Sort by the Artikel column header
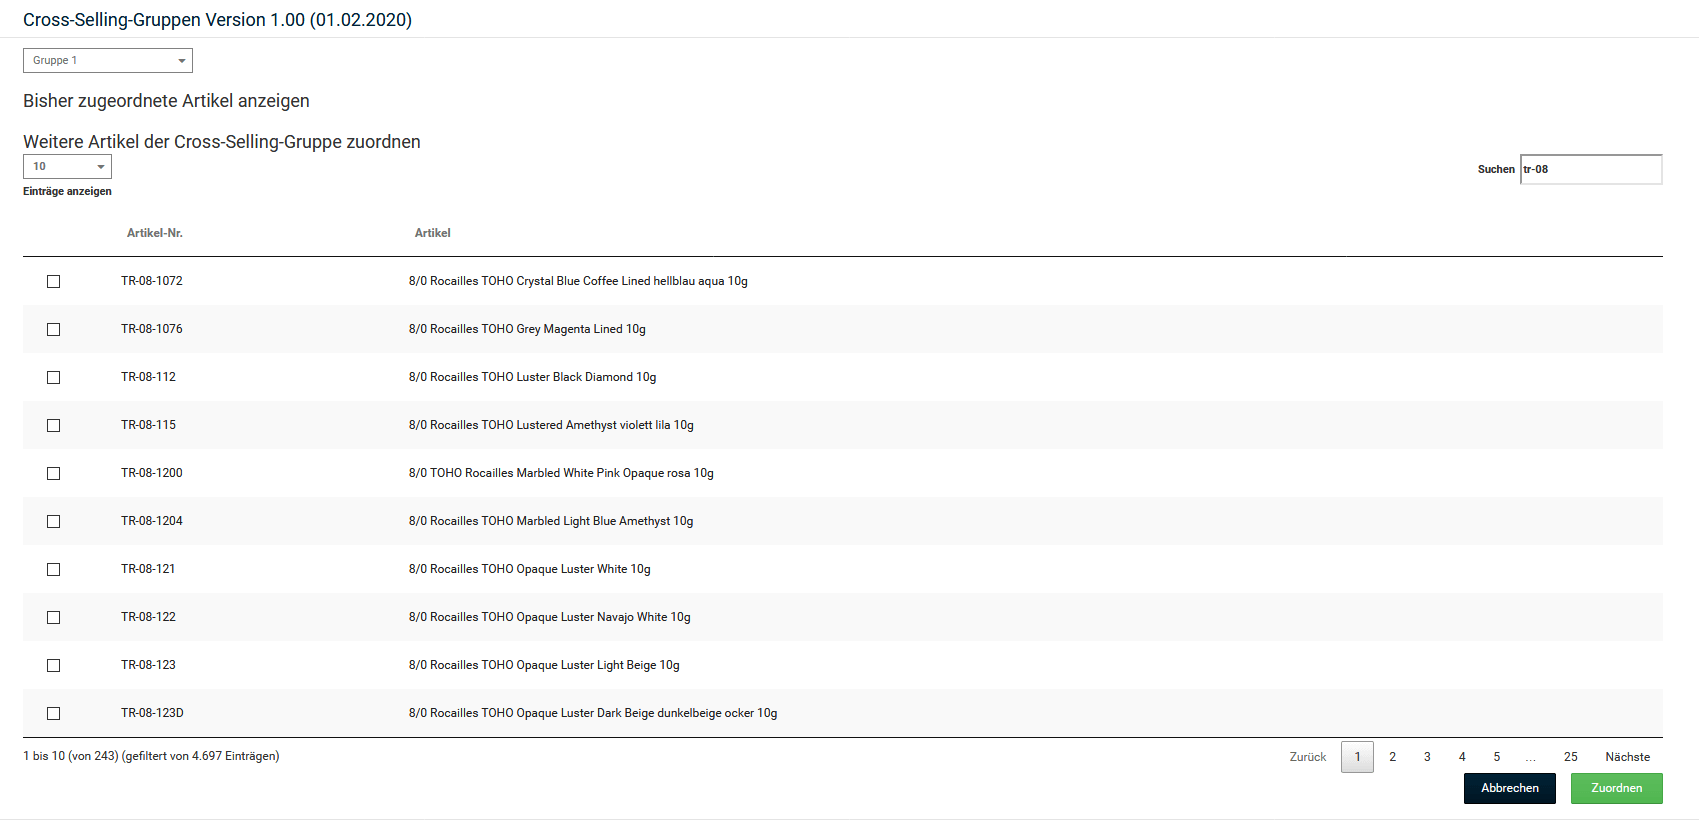 [433, 233]
